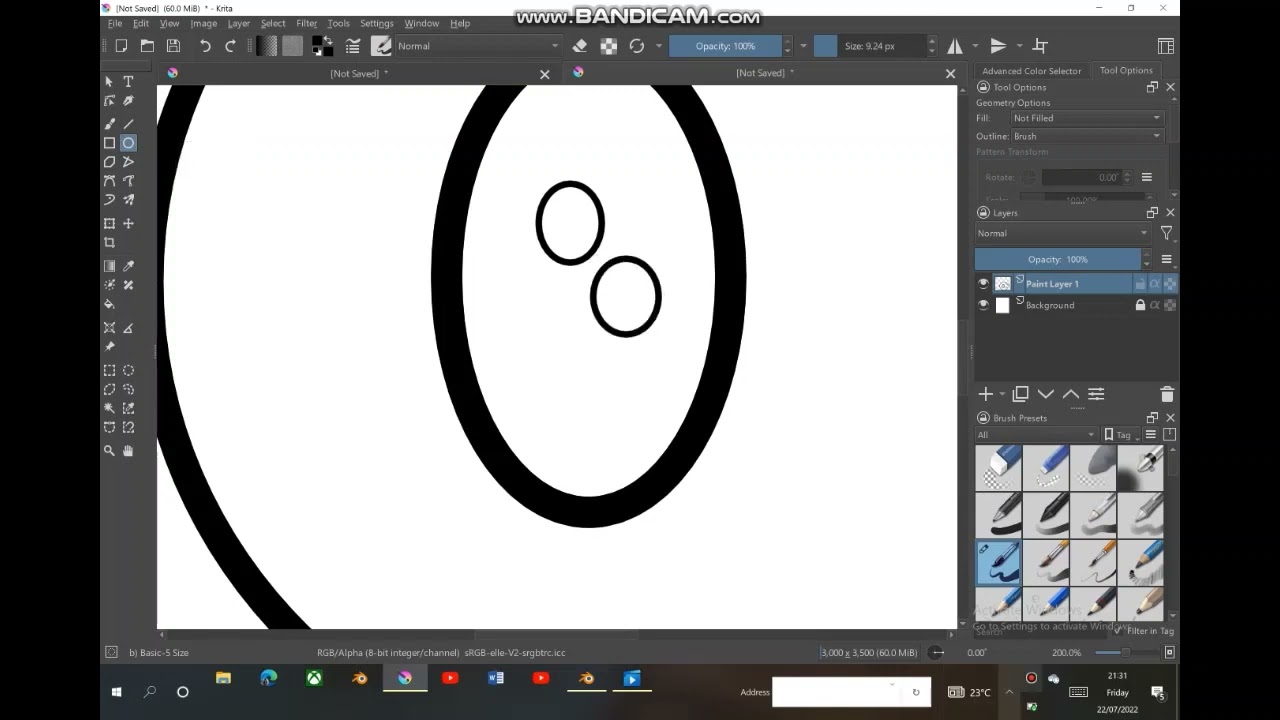The width and height of the screenshot is (1280, 720).
Task: Delete the selected layer
Action: click(x=1167, y=394)
